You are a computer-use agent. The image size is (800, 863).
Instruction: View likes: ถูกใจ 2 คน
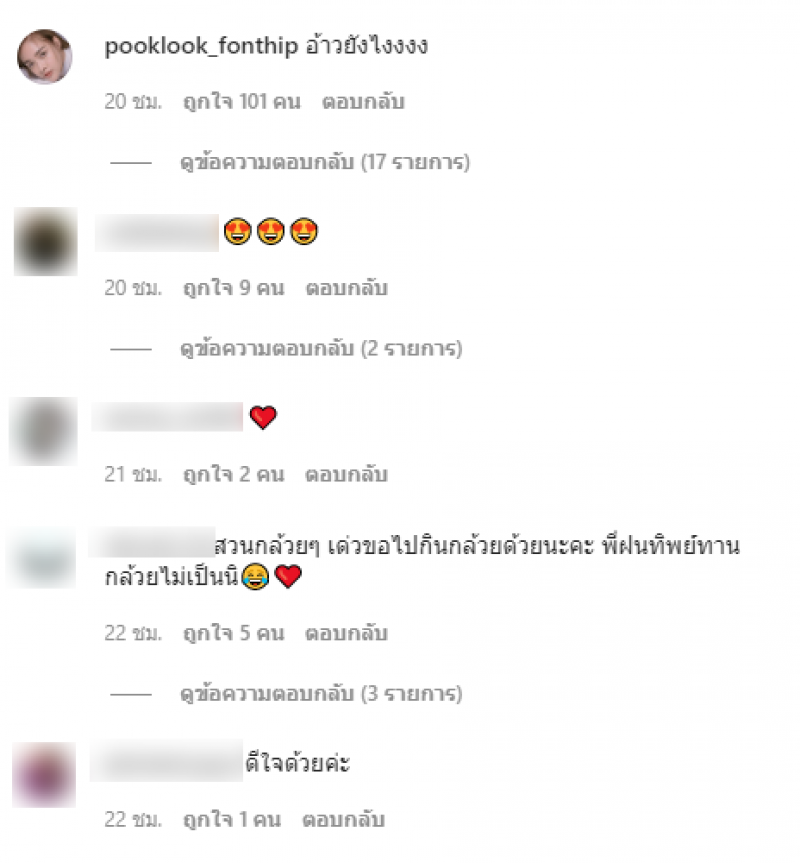click(233, 474)
